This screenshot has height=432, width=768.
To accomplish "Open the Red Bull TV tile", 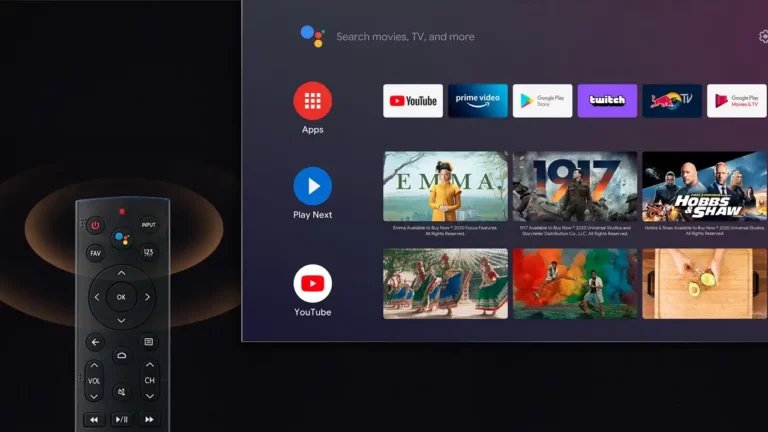I will (672, 101).
